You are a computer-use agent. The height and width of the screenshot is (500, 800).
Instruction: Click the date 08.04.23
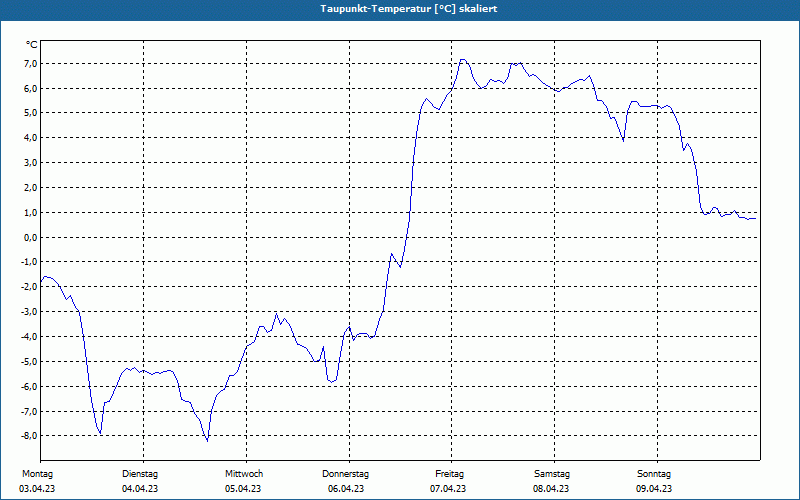click(x=551, y=489)
